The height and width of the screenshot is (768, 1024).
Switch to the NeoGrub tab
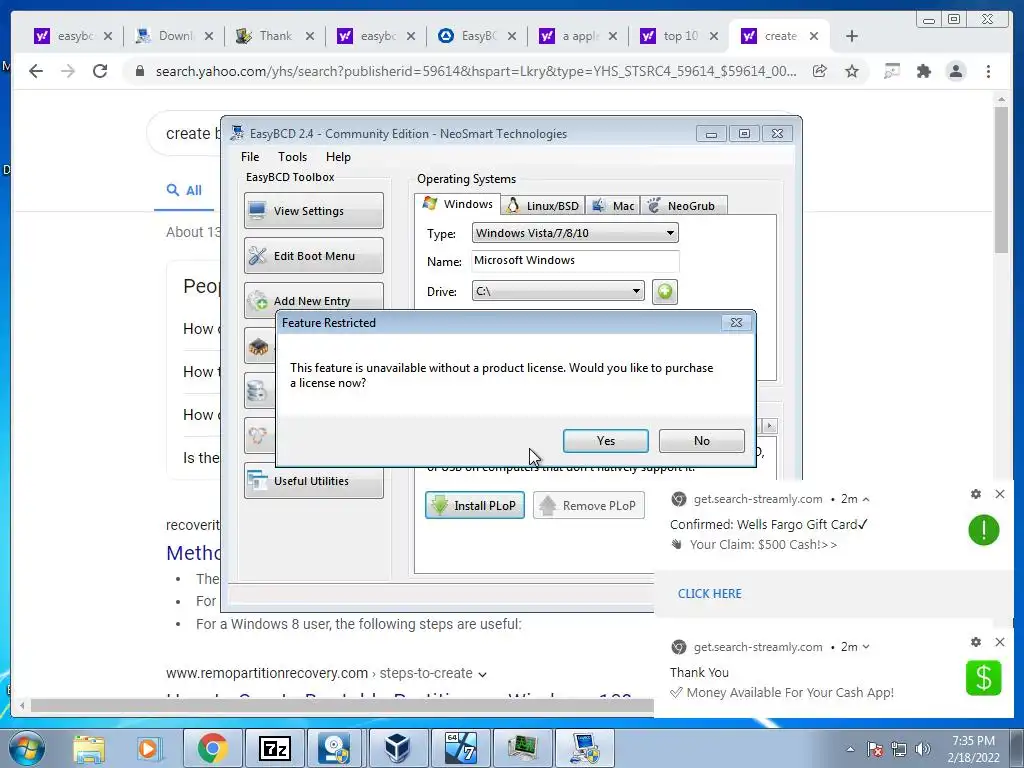click(x=684, y=206)
